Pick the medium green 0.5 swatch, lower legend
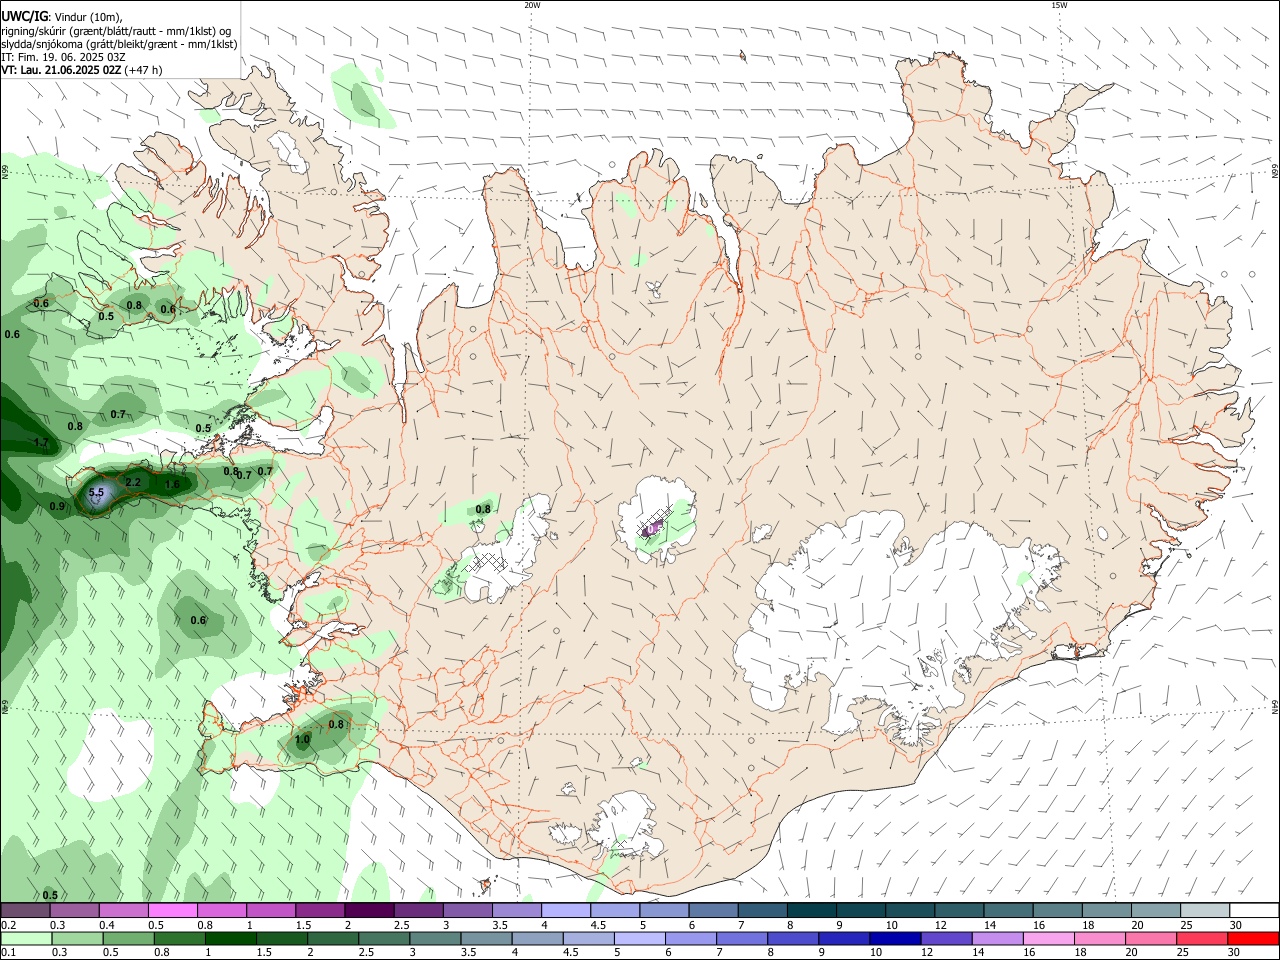 point(128,938)
